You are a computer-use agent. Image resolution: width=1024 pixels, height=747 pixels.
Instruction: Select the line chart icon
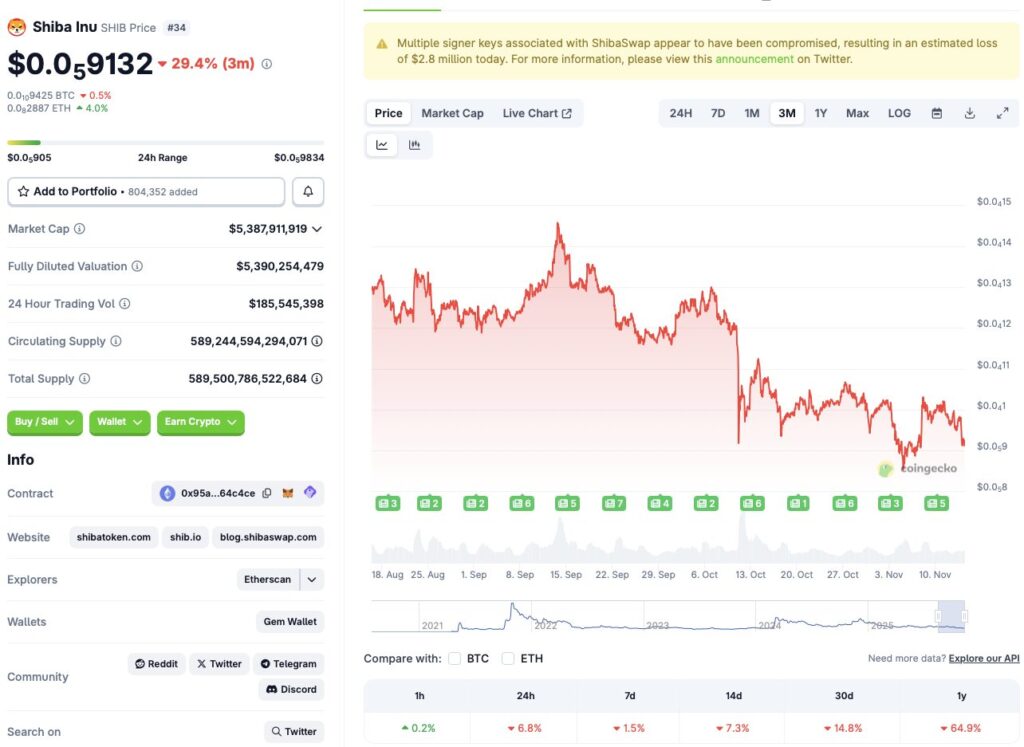(x=381, y=144)
